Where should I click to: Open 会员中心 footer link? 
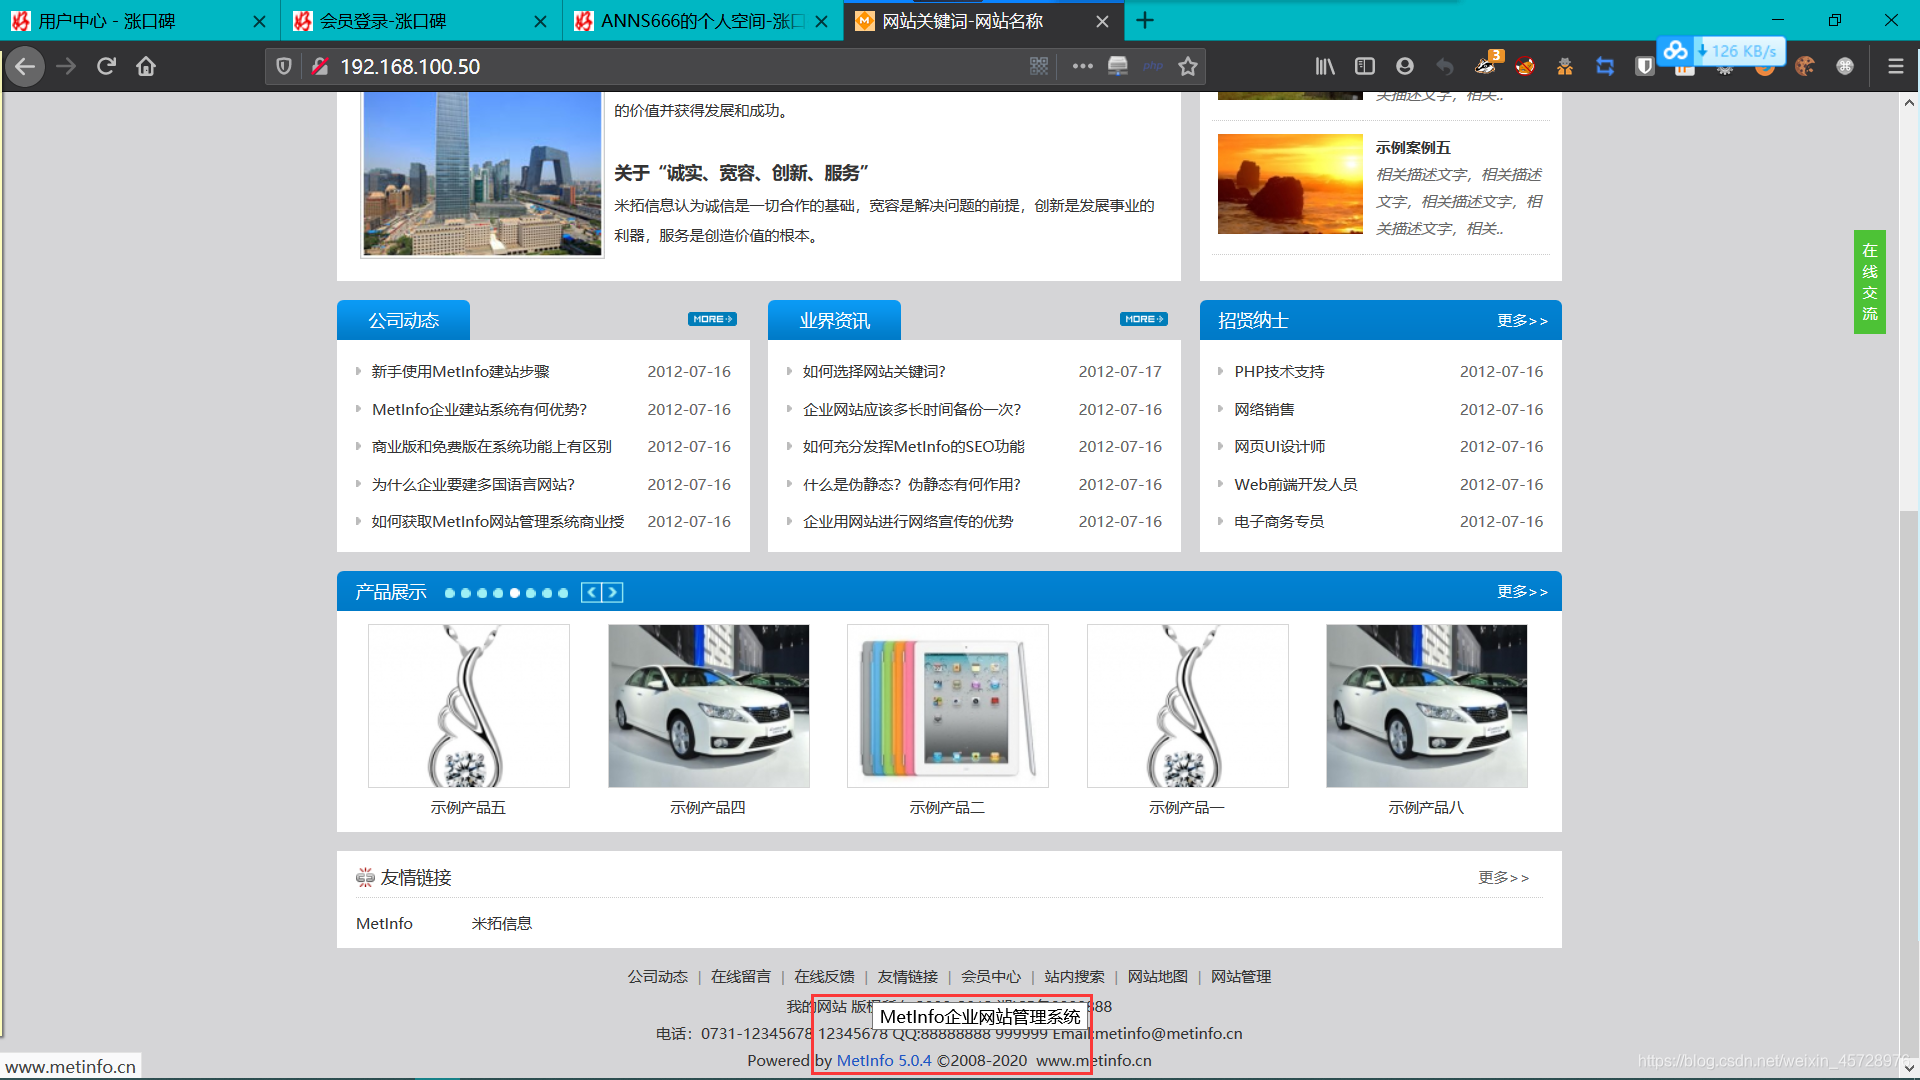point(990,976)
